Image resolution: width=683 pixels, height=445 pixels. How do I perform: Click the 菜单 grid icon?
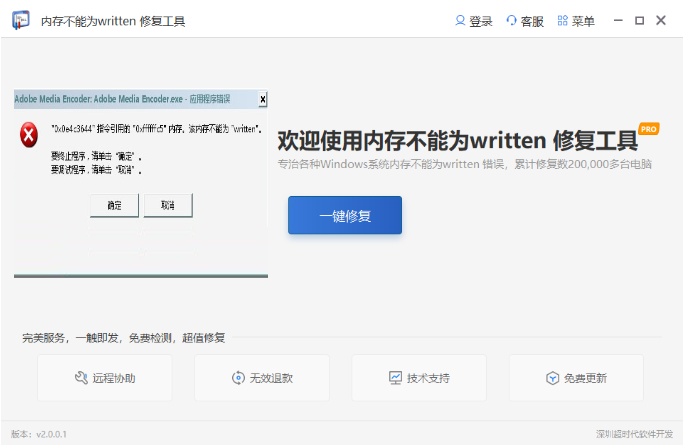[563, 20]
